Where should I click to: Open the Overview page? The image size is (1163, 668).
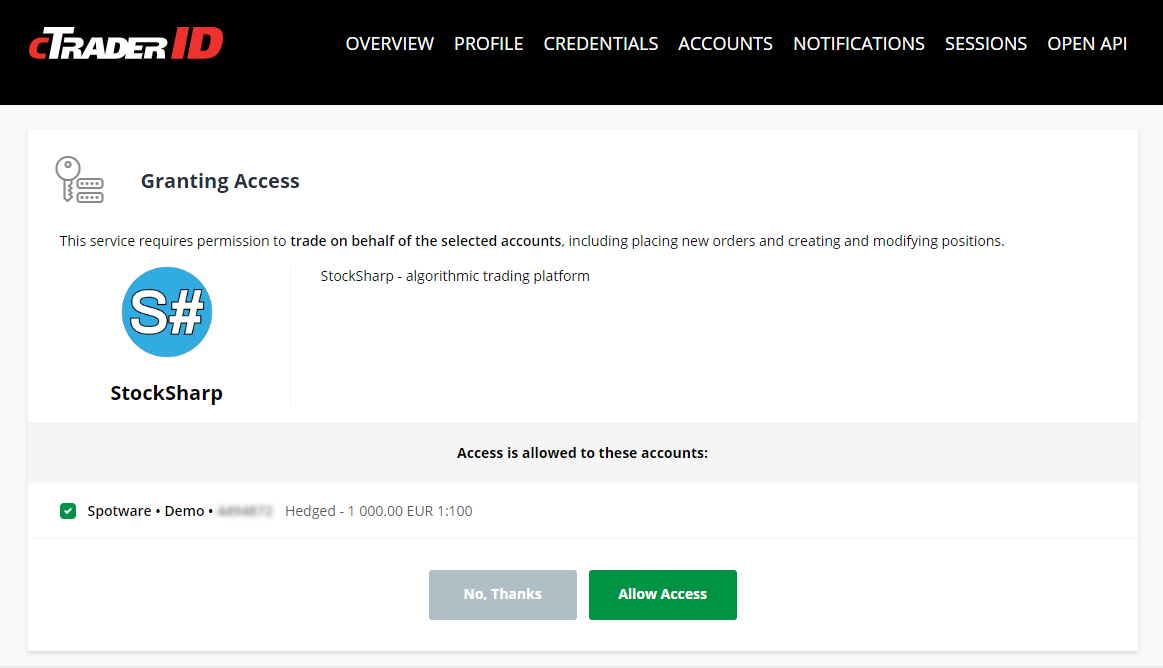pos(389,44)
